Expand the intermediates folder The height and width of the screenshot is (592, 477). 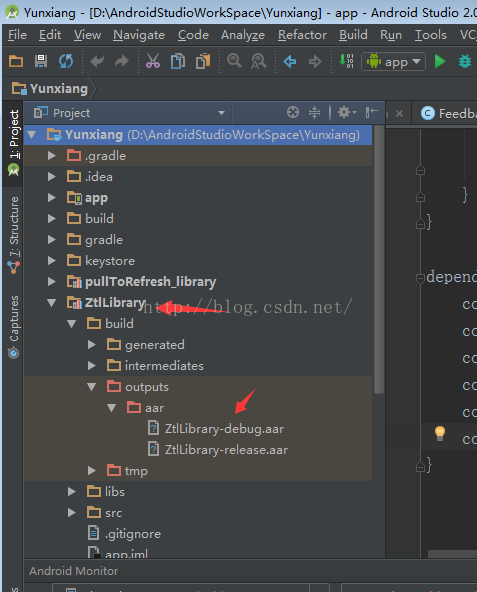[91, 365]
